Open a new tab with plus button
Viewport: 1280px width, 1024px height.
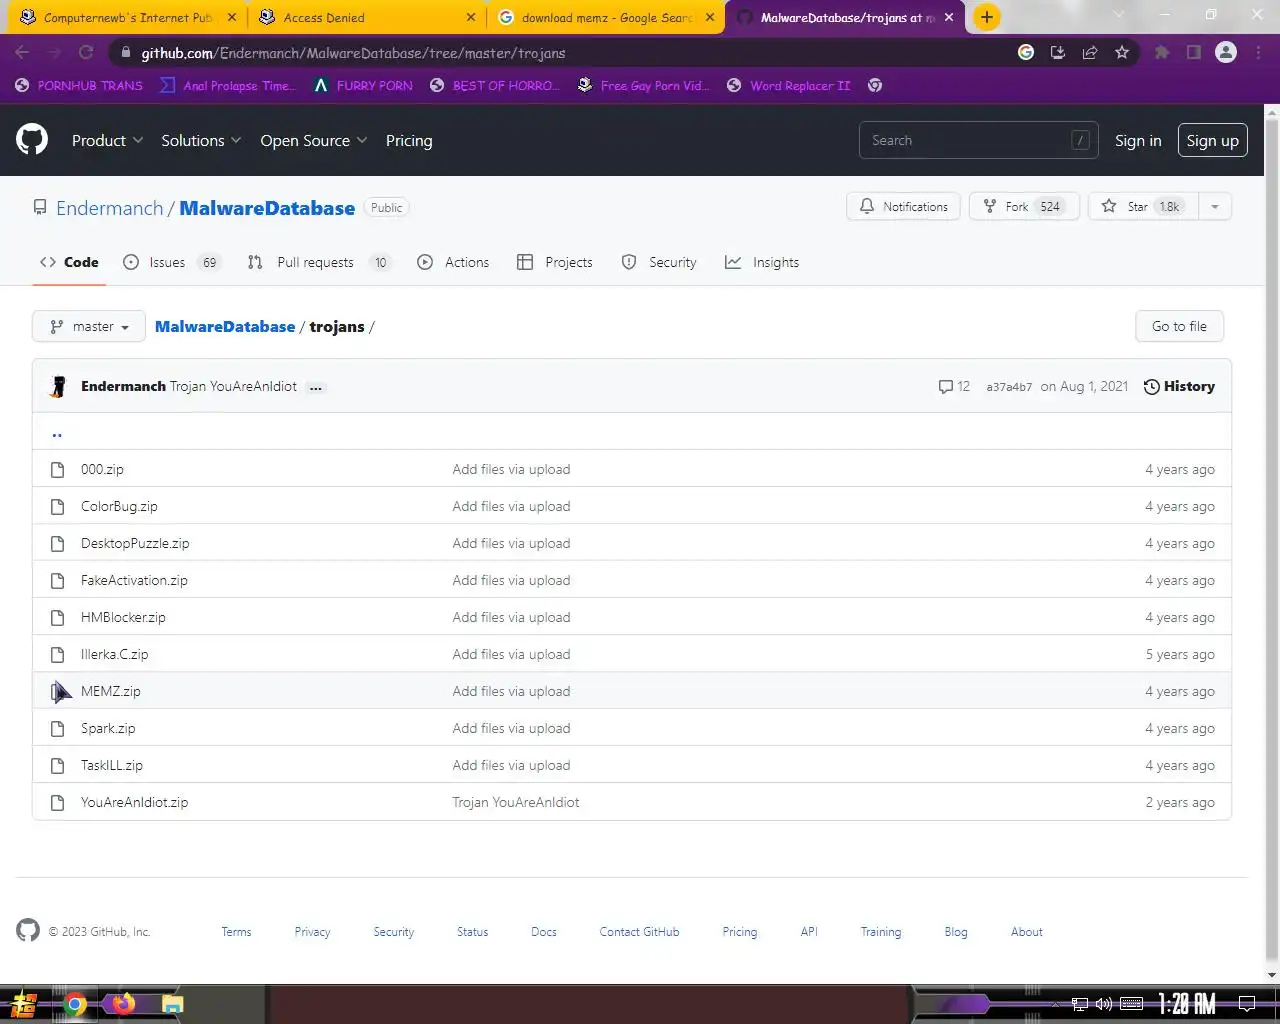coord(986,17)
